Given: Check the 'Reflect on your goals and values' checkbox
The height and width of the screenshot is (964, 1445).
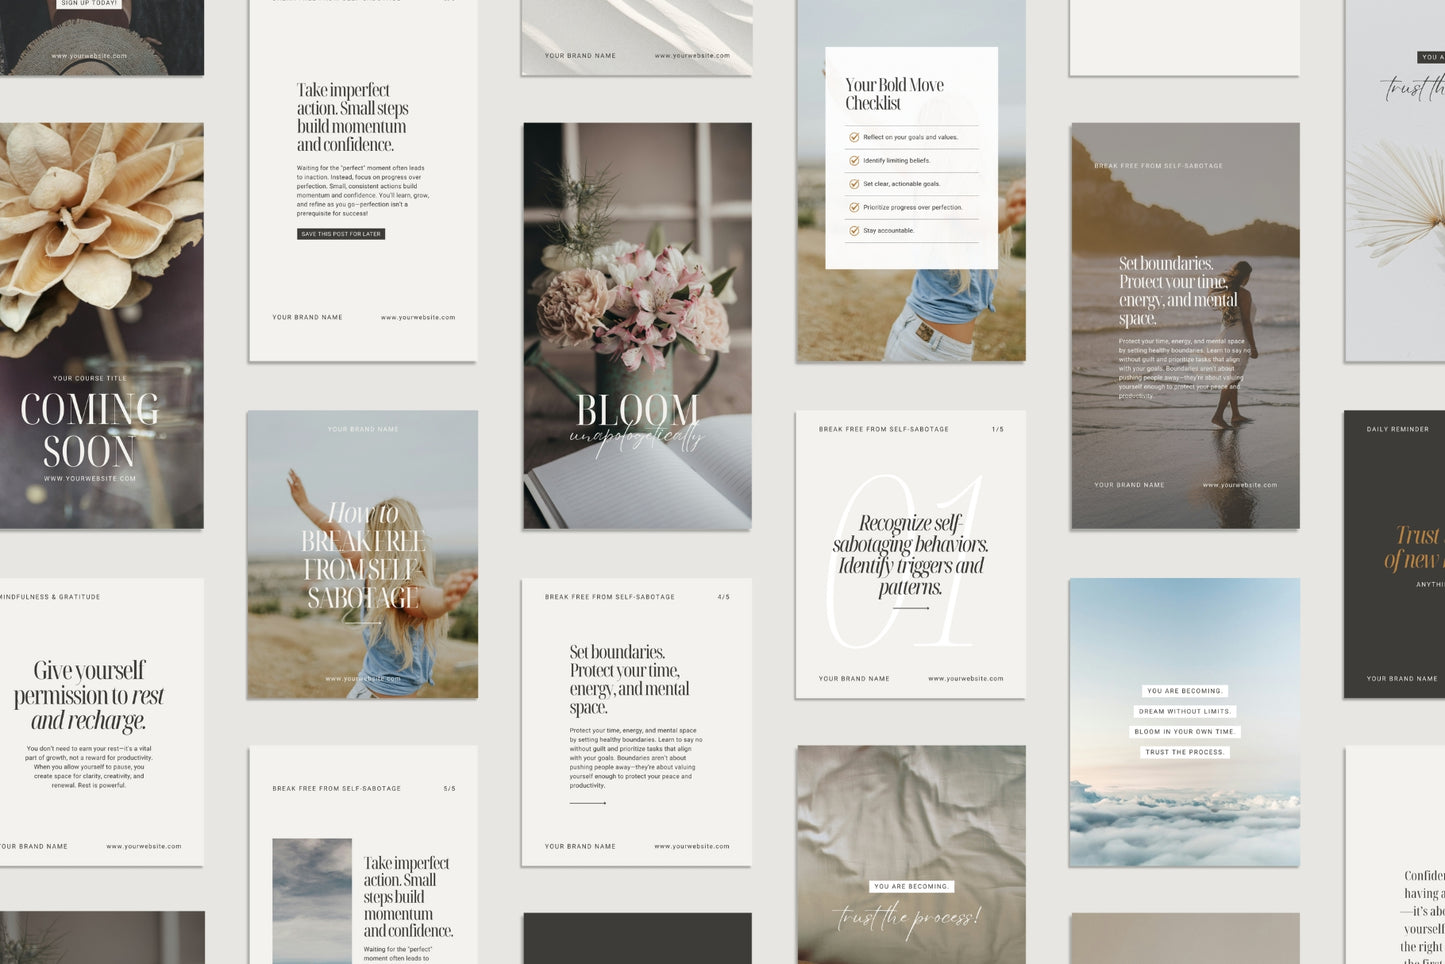Looking at the screenshot, I should tap(854, 137).
